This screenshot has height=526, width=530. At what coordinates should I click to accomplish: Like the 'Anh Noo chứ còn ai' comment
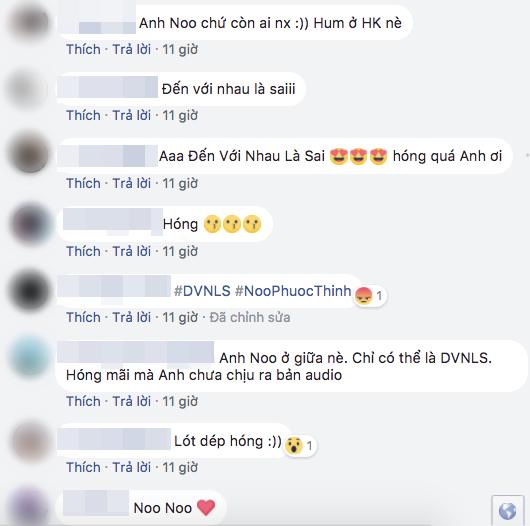(83, 49)
